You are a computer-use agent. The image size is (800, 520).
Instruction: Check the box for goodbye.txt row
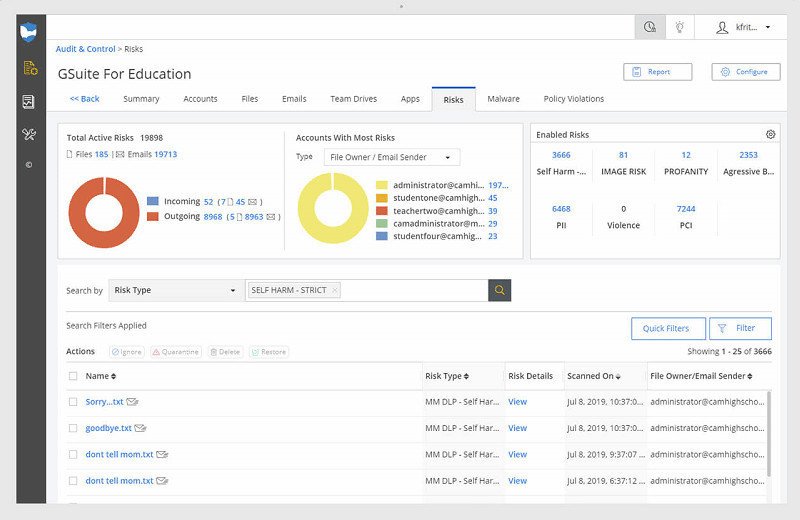coord(73,428)
